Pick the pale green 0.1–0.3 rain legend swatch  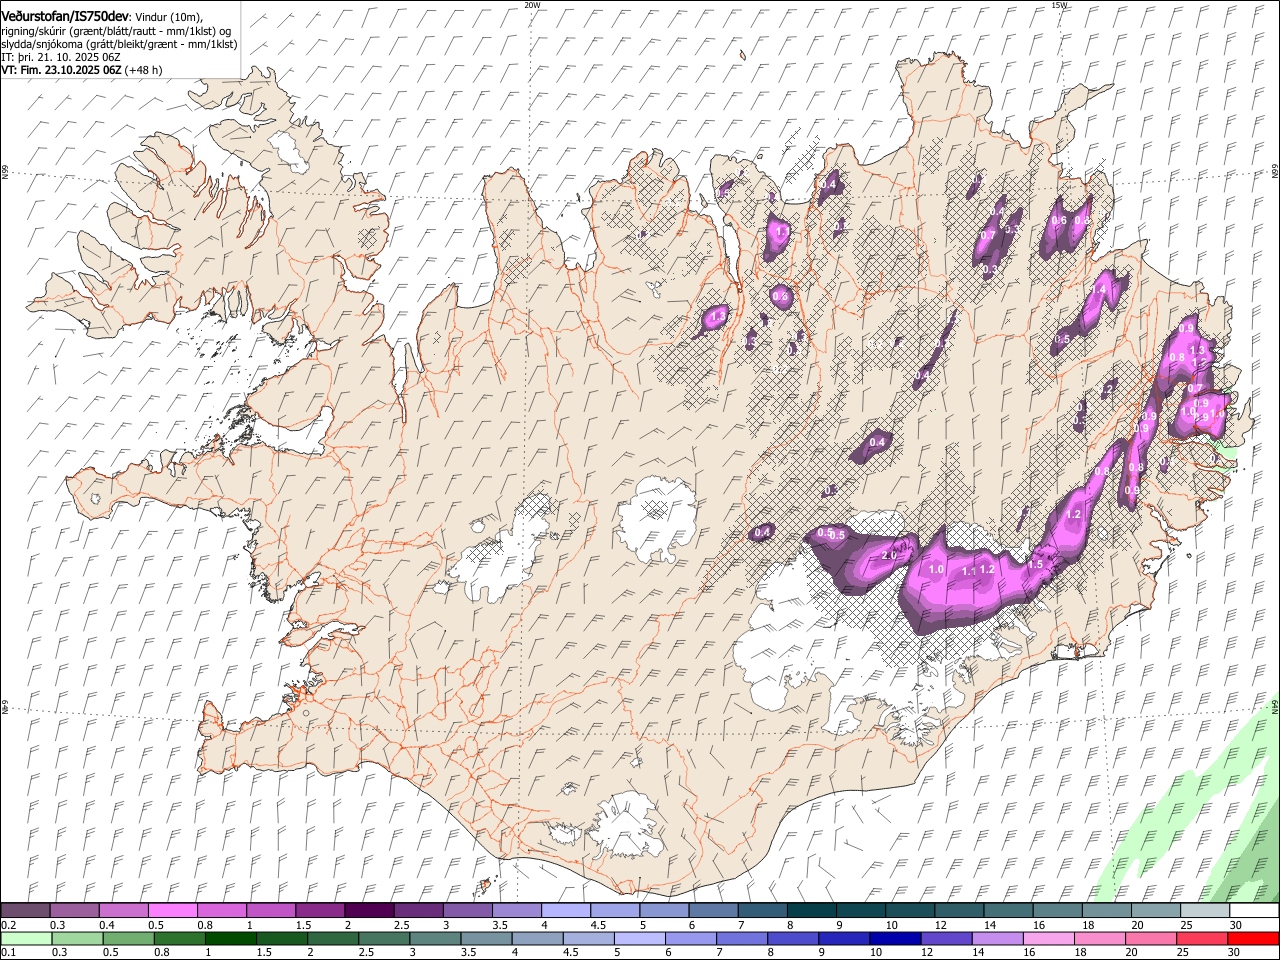[26, 939]
